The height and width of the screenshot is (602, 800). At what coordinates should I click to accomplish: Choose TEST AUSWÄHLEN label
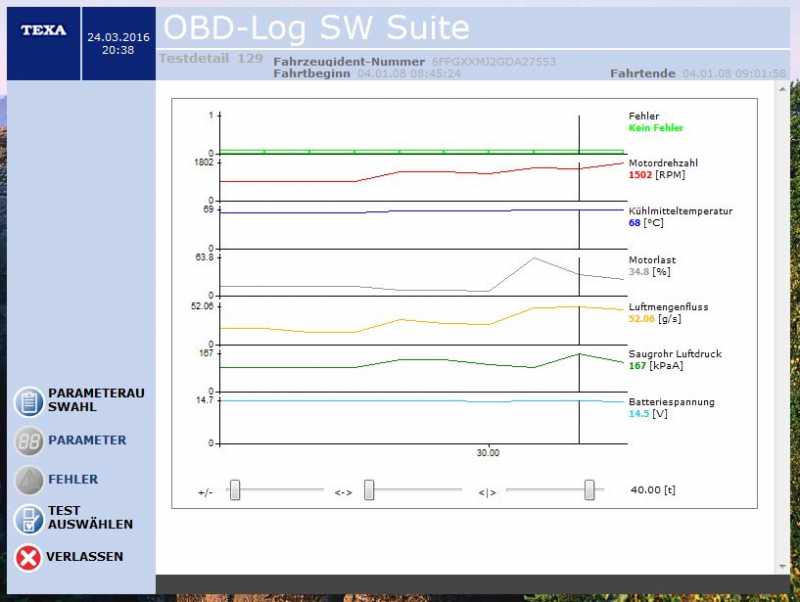(90, 517)
